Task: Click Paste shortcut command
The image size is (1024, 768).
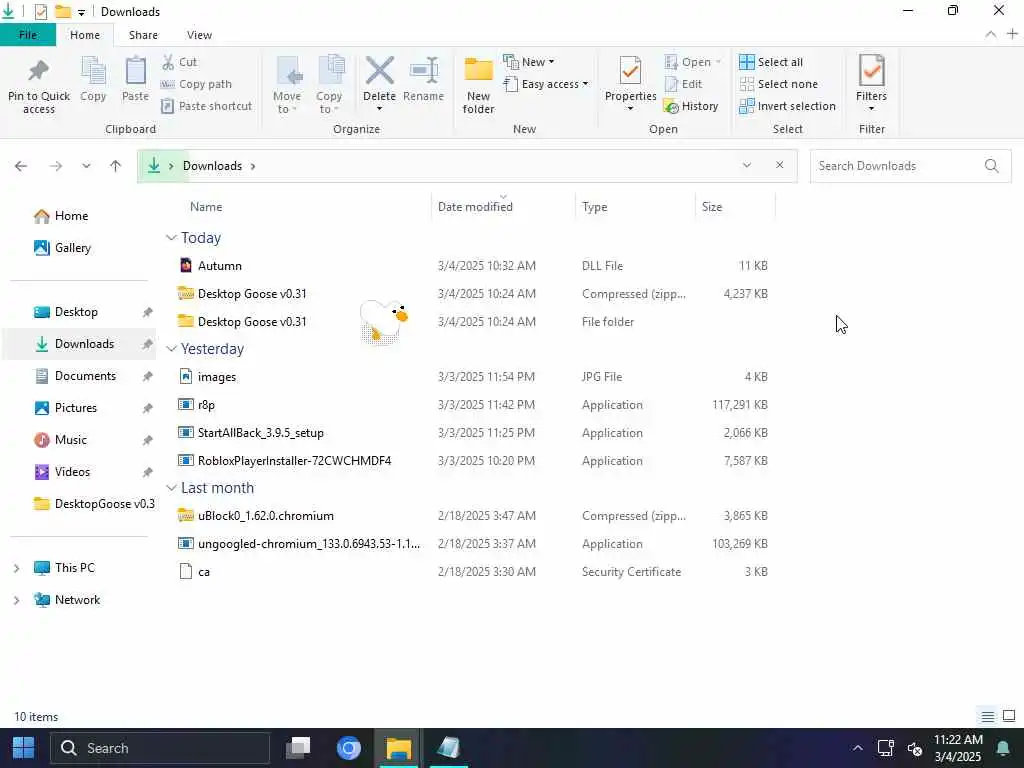Action: tap(206, 106)
